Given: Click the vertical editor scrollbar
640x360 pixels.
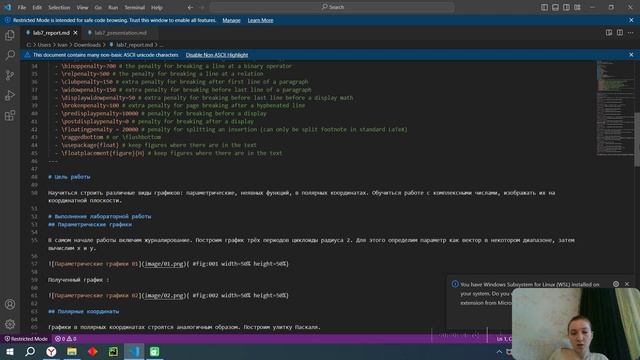Looking at the screenshot, I should click(x=637, y=139).
